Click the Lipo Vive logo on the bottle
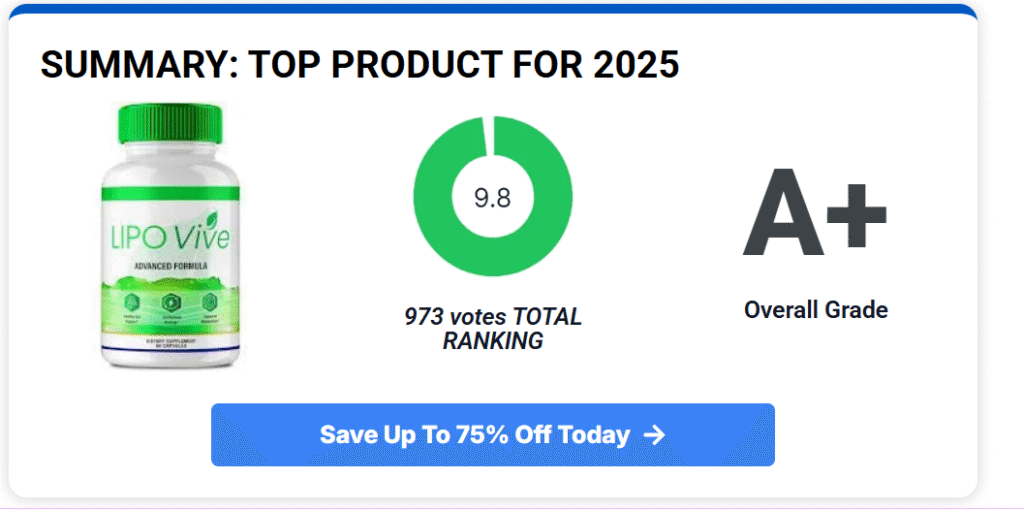The height and width of the screenshot is (510, 1024). (x=168, y=239)
